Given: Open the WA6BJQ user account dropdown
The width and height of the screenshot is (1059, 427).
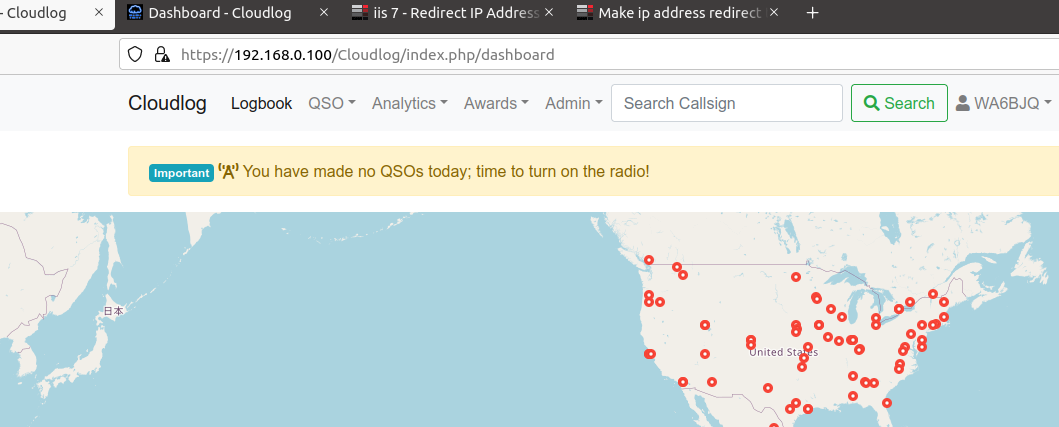Looking at the screenshot, I should [x=1004, y=103].
